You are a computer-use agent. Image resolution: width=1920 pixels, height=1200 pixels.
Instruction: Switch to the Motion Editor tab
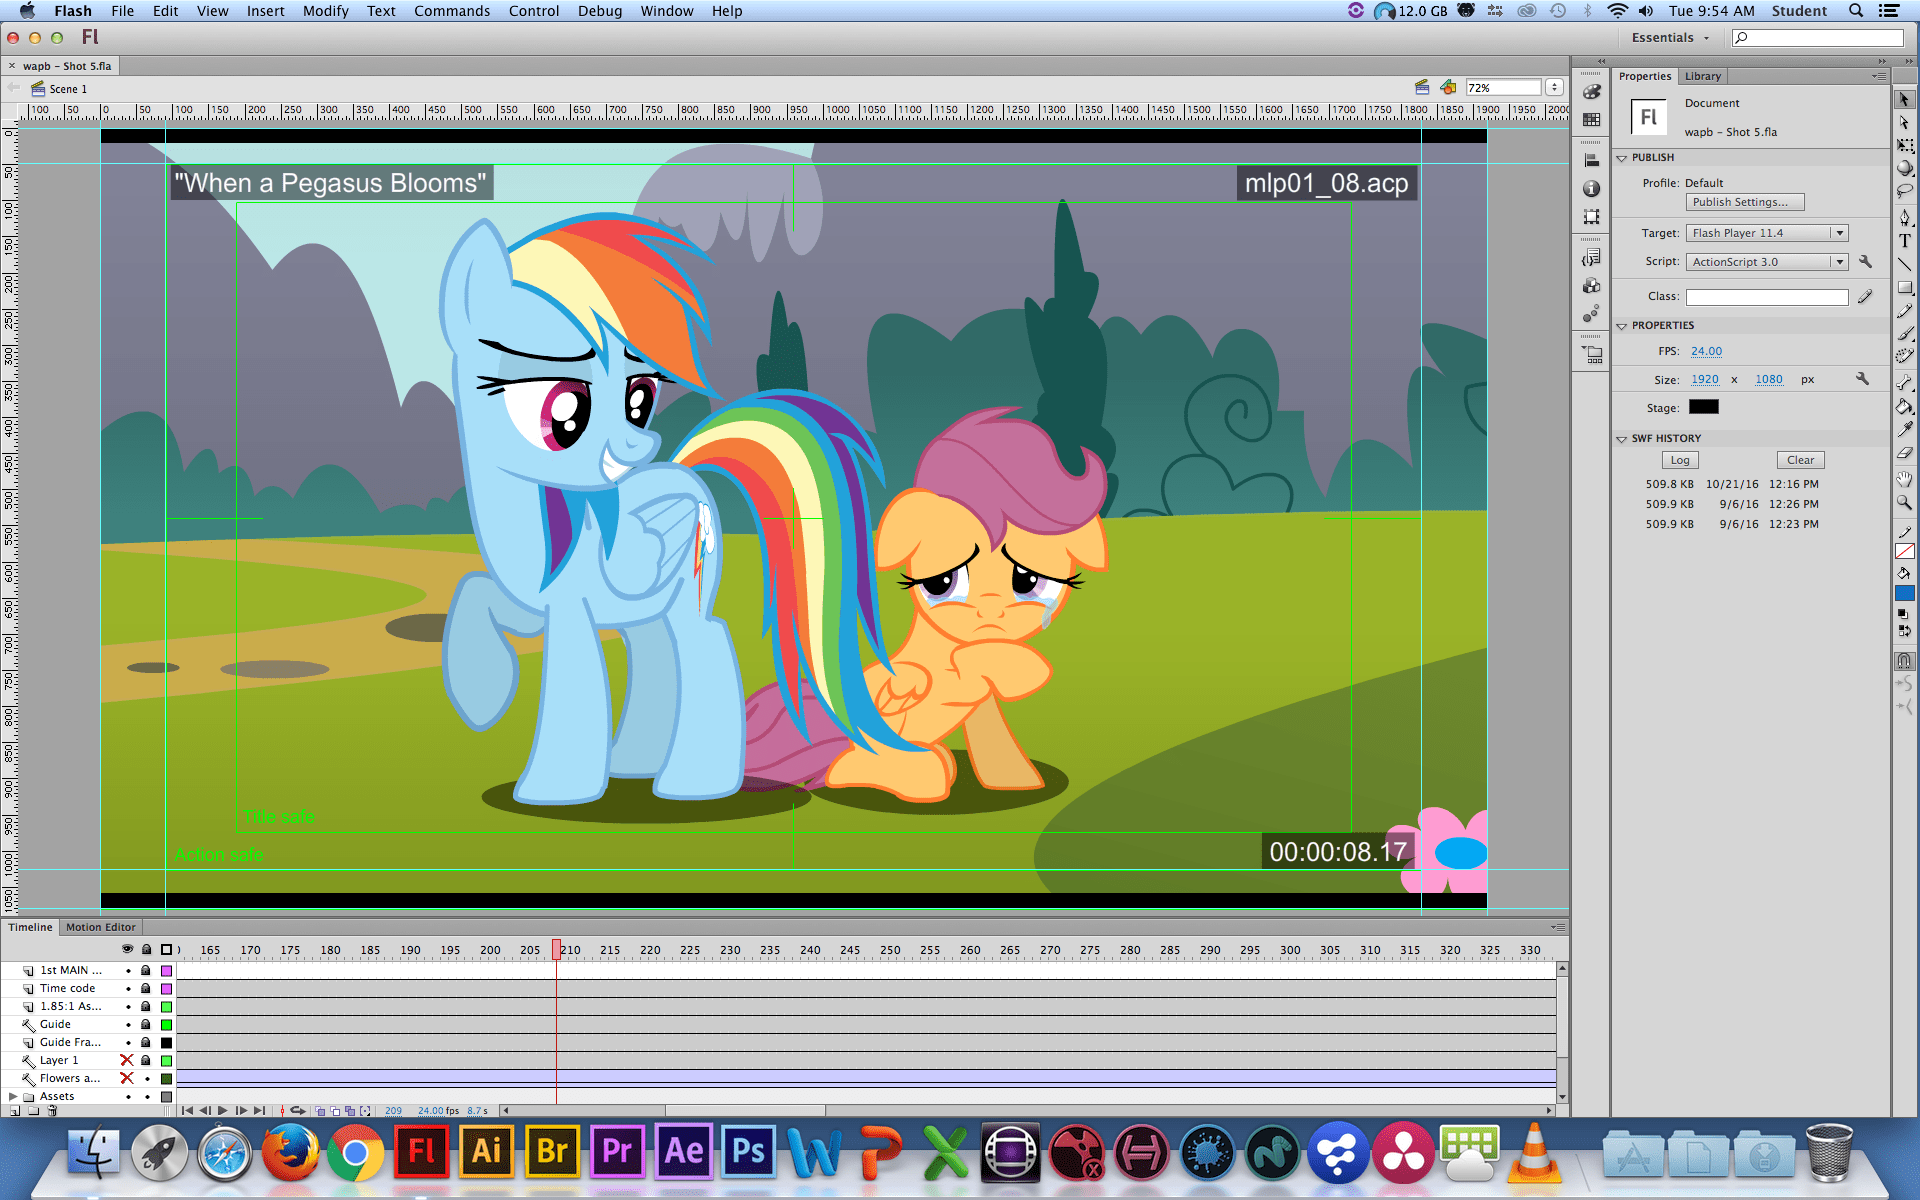(x=100, y=927)
